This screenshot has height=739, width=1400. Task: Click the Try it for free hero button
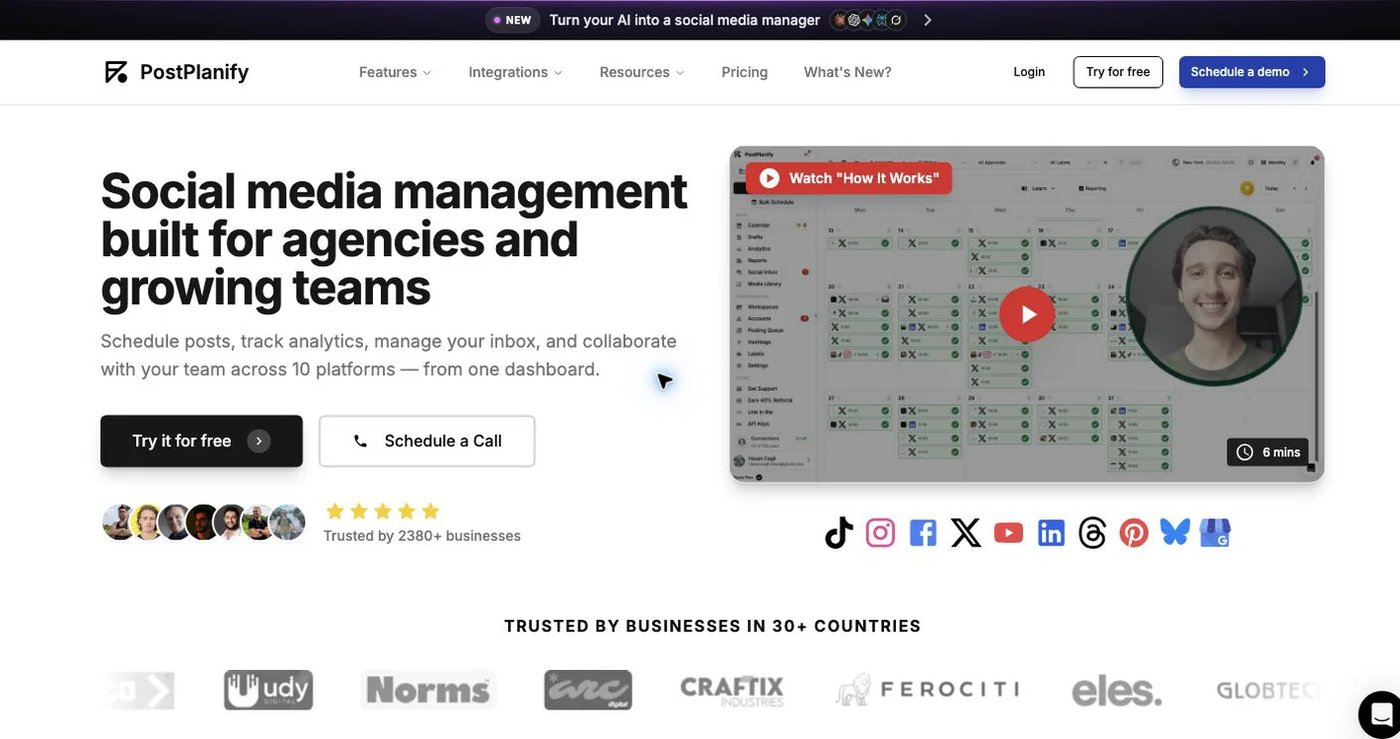tap(201, 441)
